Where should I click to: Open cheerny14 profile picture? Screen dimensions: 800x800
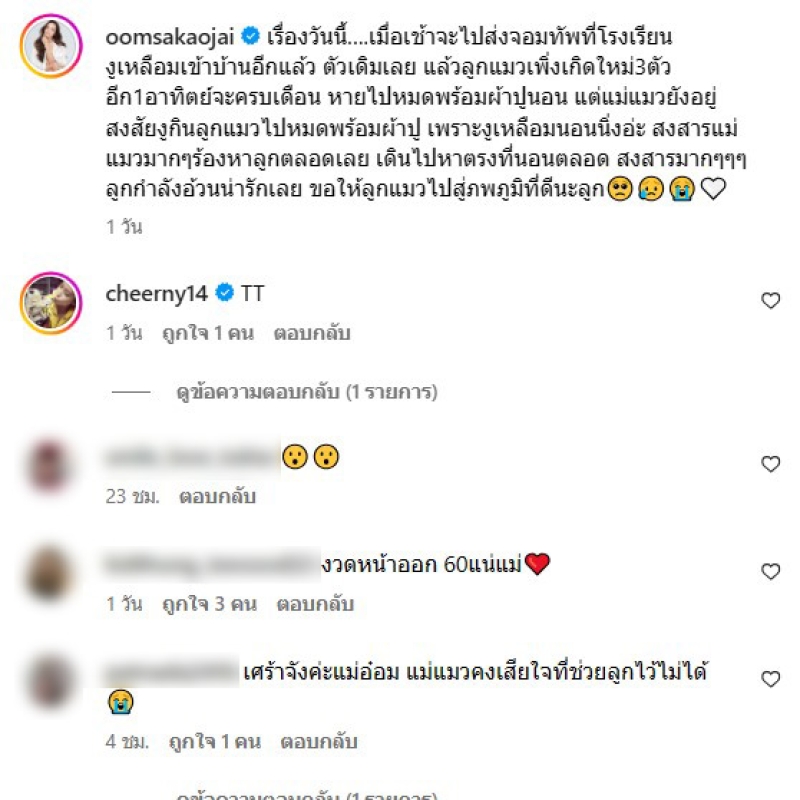pyautogui.click(x=51, y=303)
